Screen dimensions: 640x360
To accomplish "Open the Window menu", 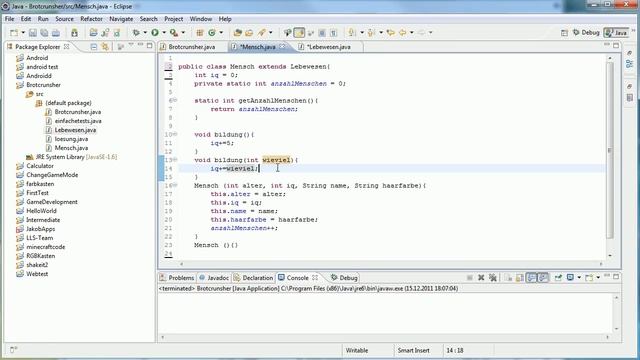I will click(x=200, y=19).
